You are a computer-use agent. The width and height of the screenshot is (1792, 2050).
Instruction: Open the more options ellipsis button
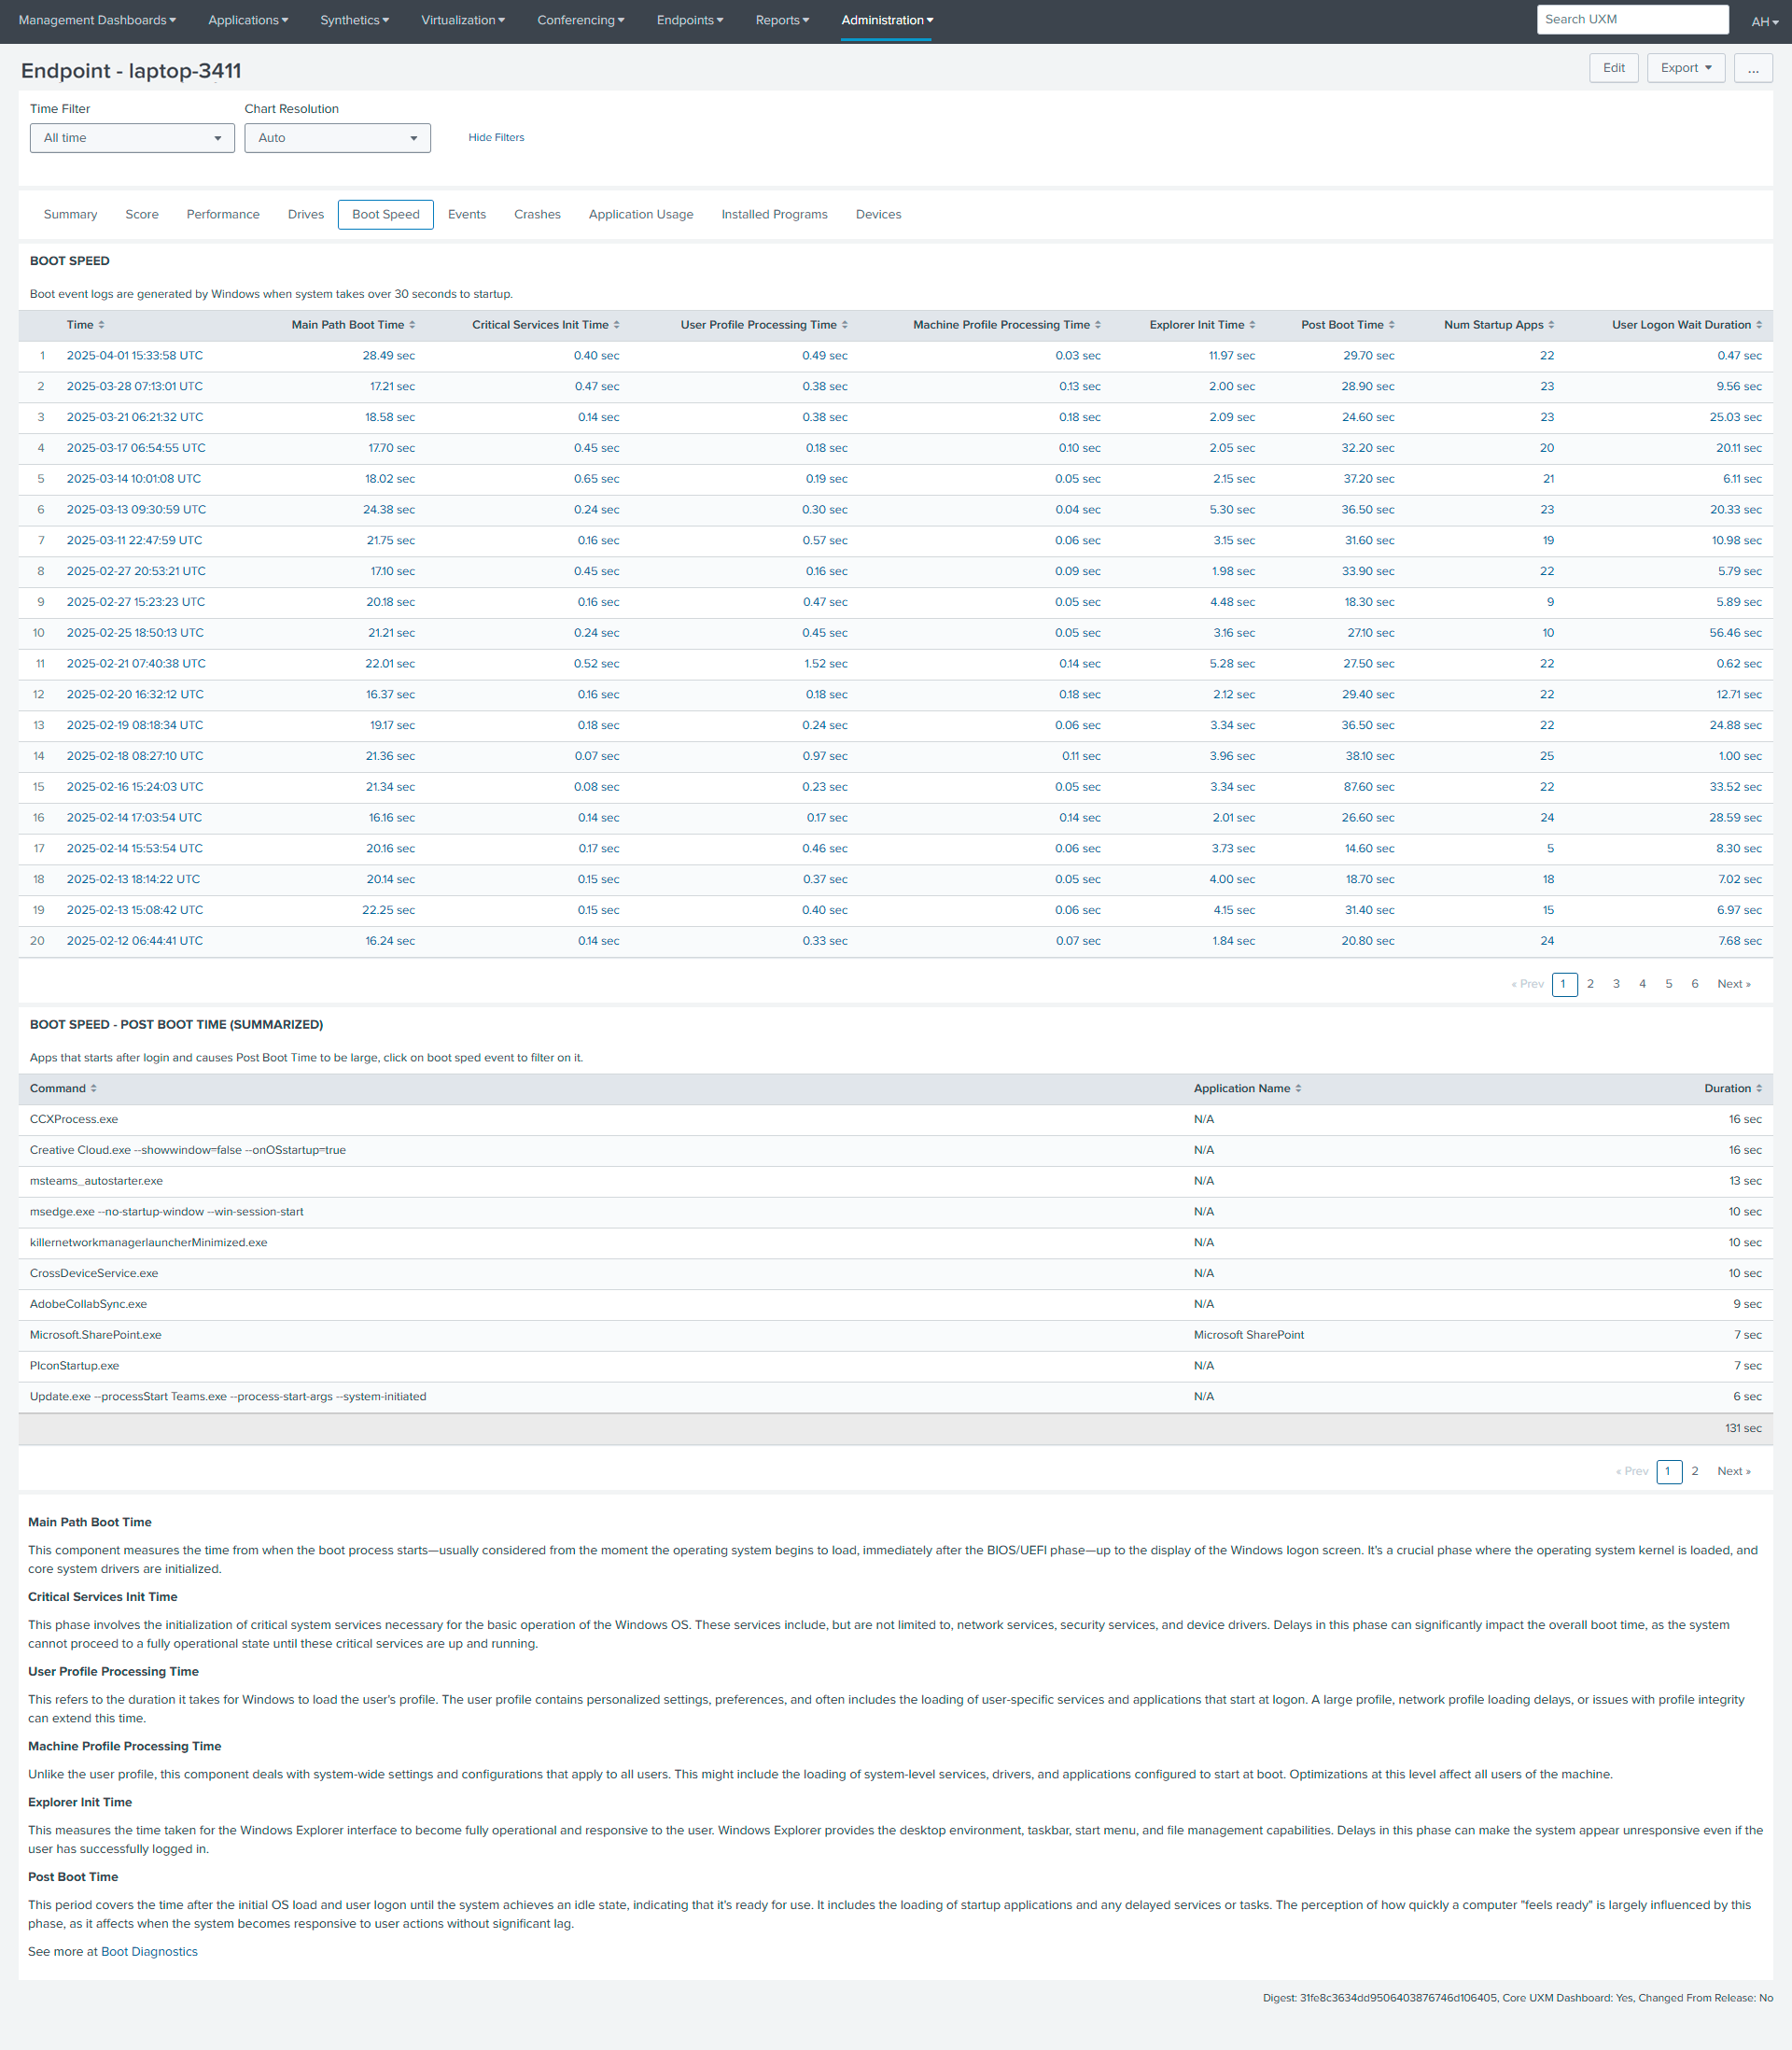[x=1752, y=68]
